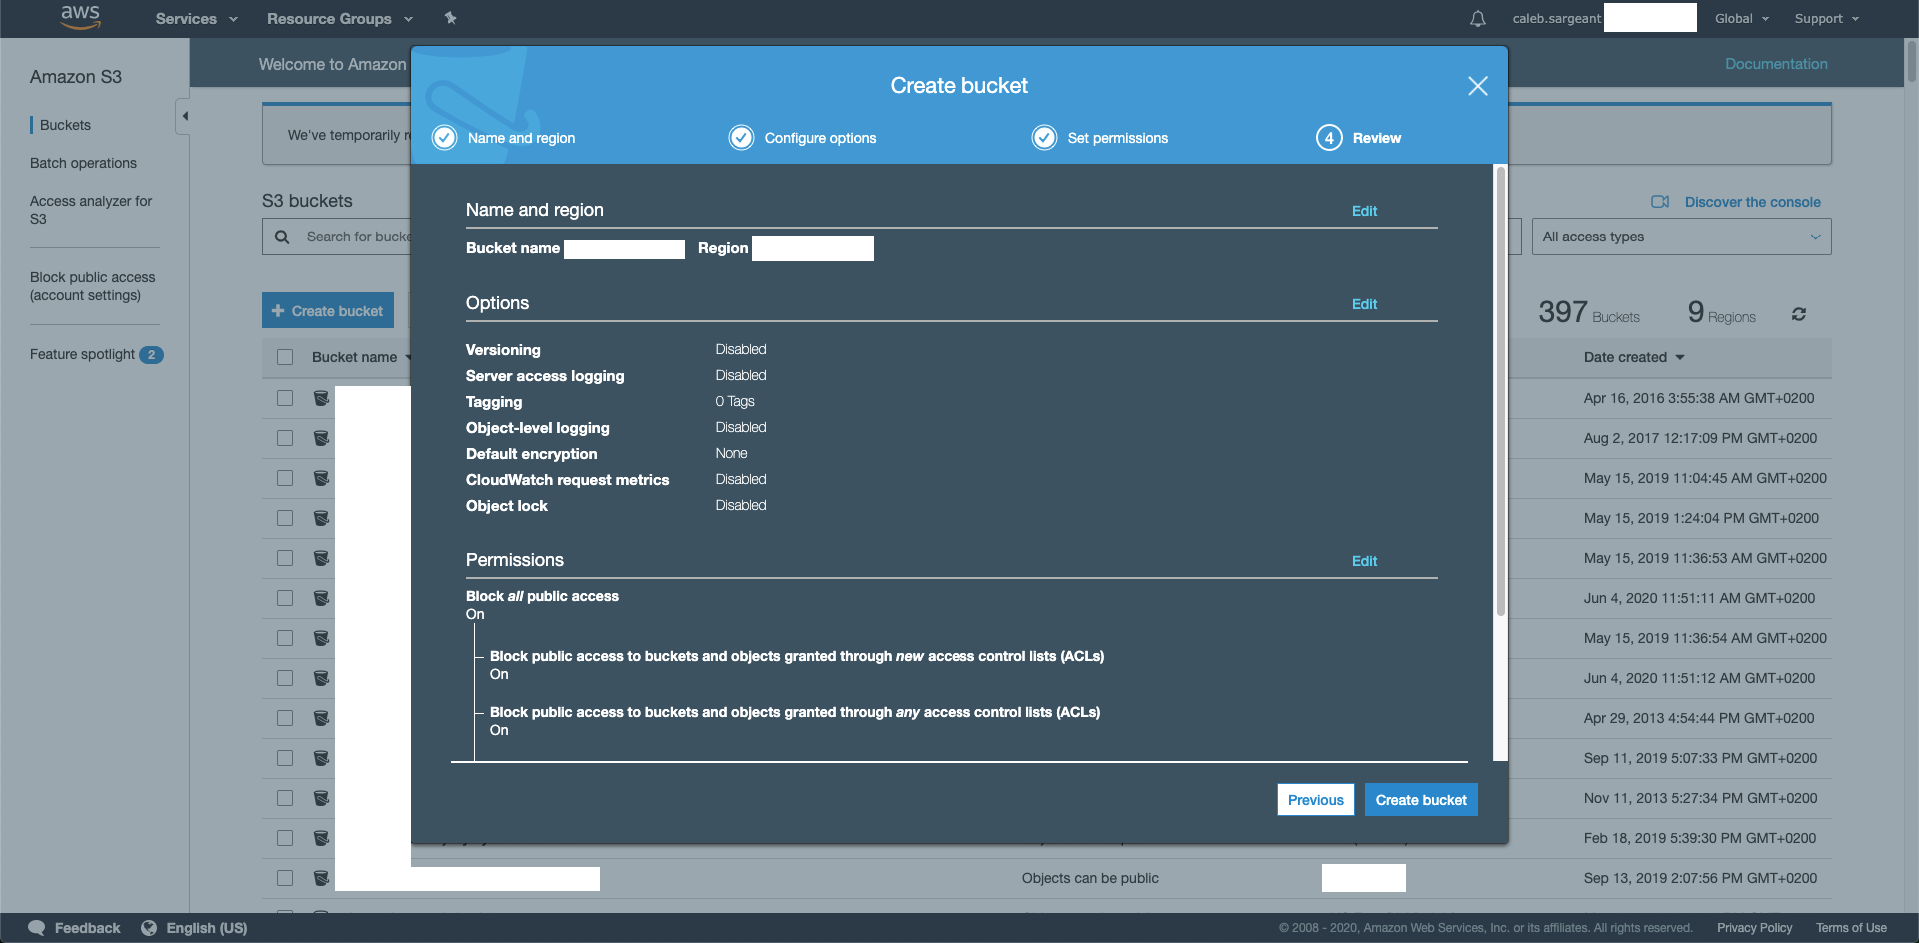Screen dimensions: 1919x943
Task: Open Access analyzer for S3
Action: 91,210
